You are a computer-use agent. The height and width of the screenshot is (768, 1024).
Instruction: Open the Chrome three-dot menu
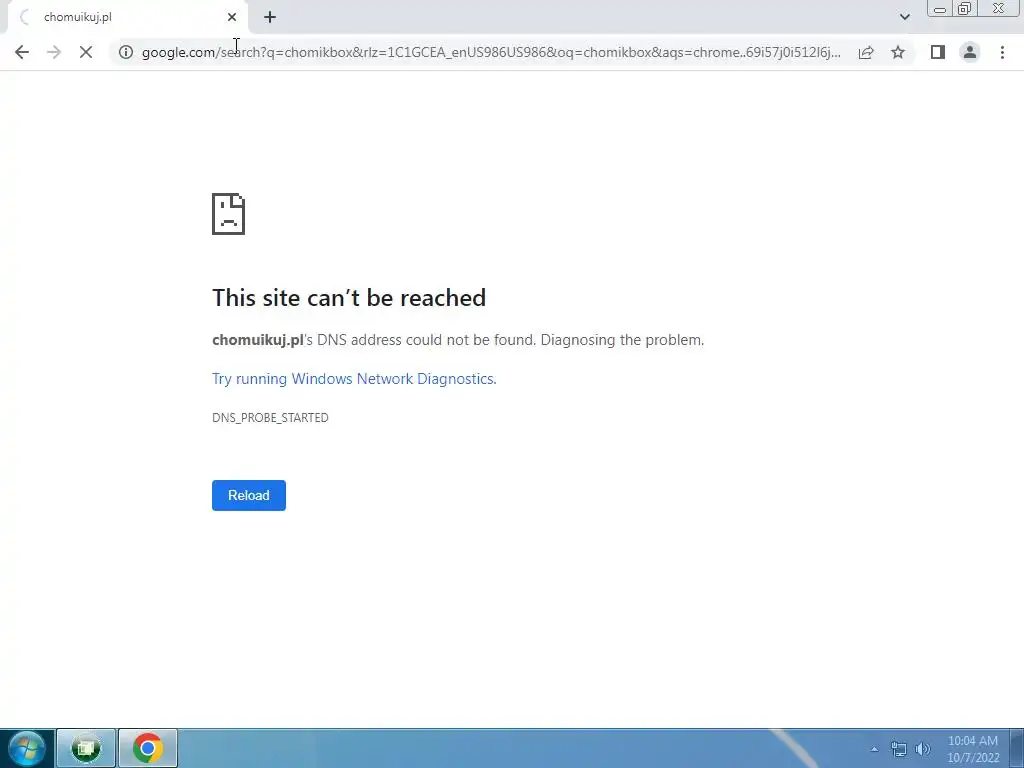(1002, 52)
